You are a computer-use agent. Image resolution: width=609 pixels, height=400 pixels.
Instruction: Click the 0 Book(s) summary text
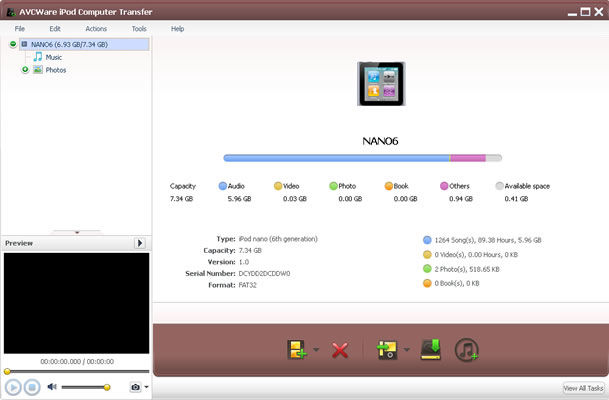(457, 283)
